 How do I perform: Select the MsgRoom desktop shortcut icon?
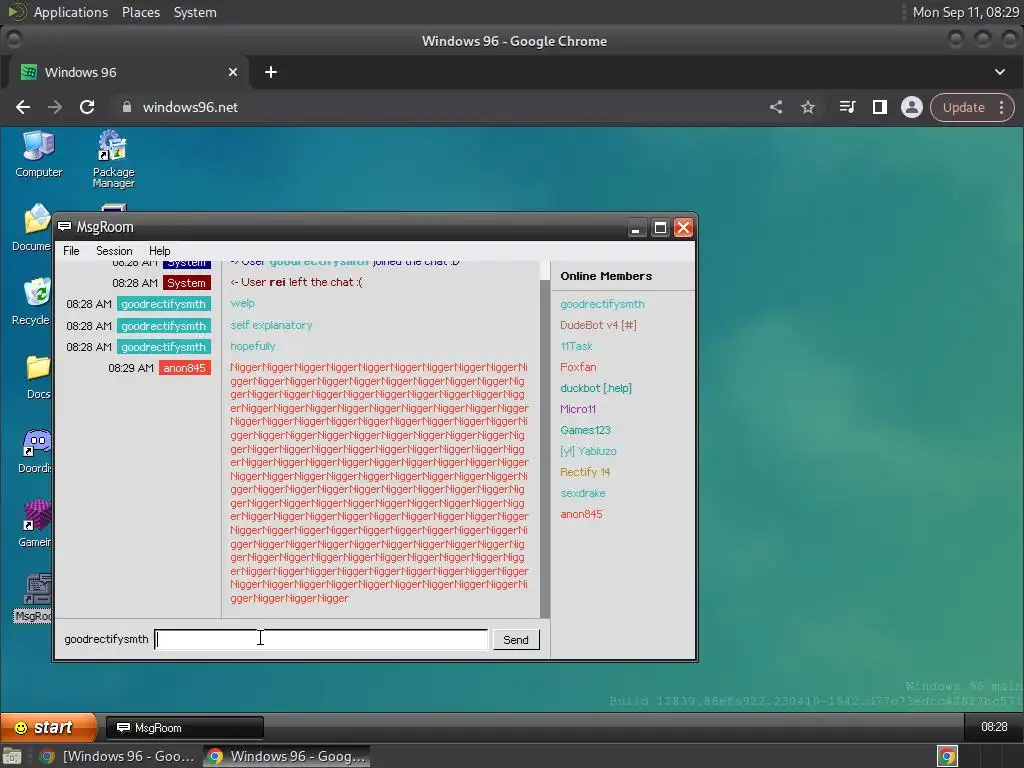(35, 598)
